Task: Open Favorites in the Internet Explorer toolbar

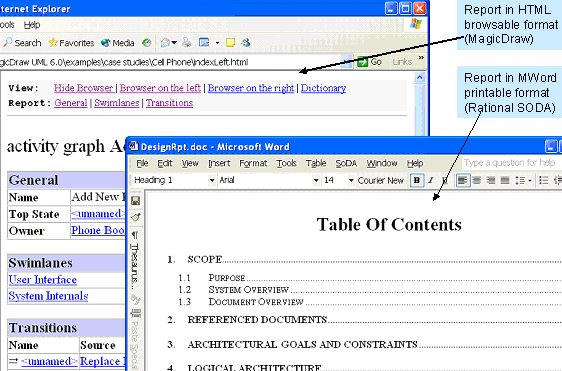Action: (x=71, y=43)
